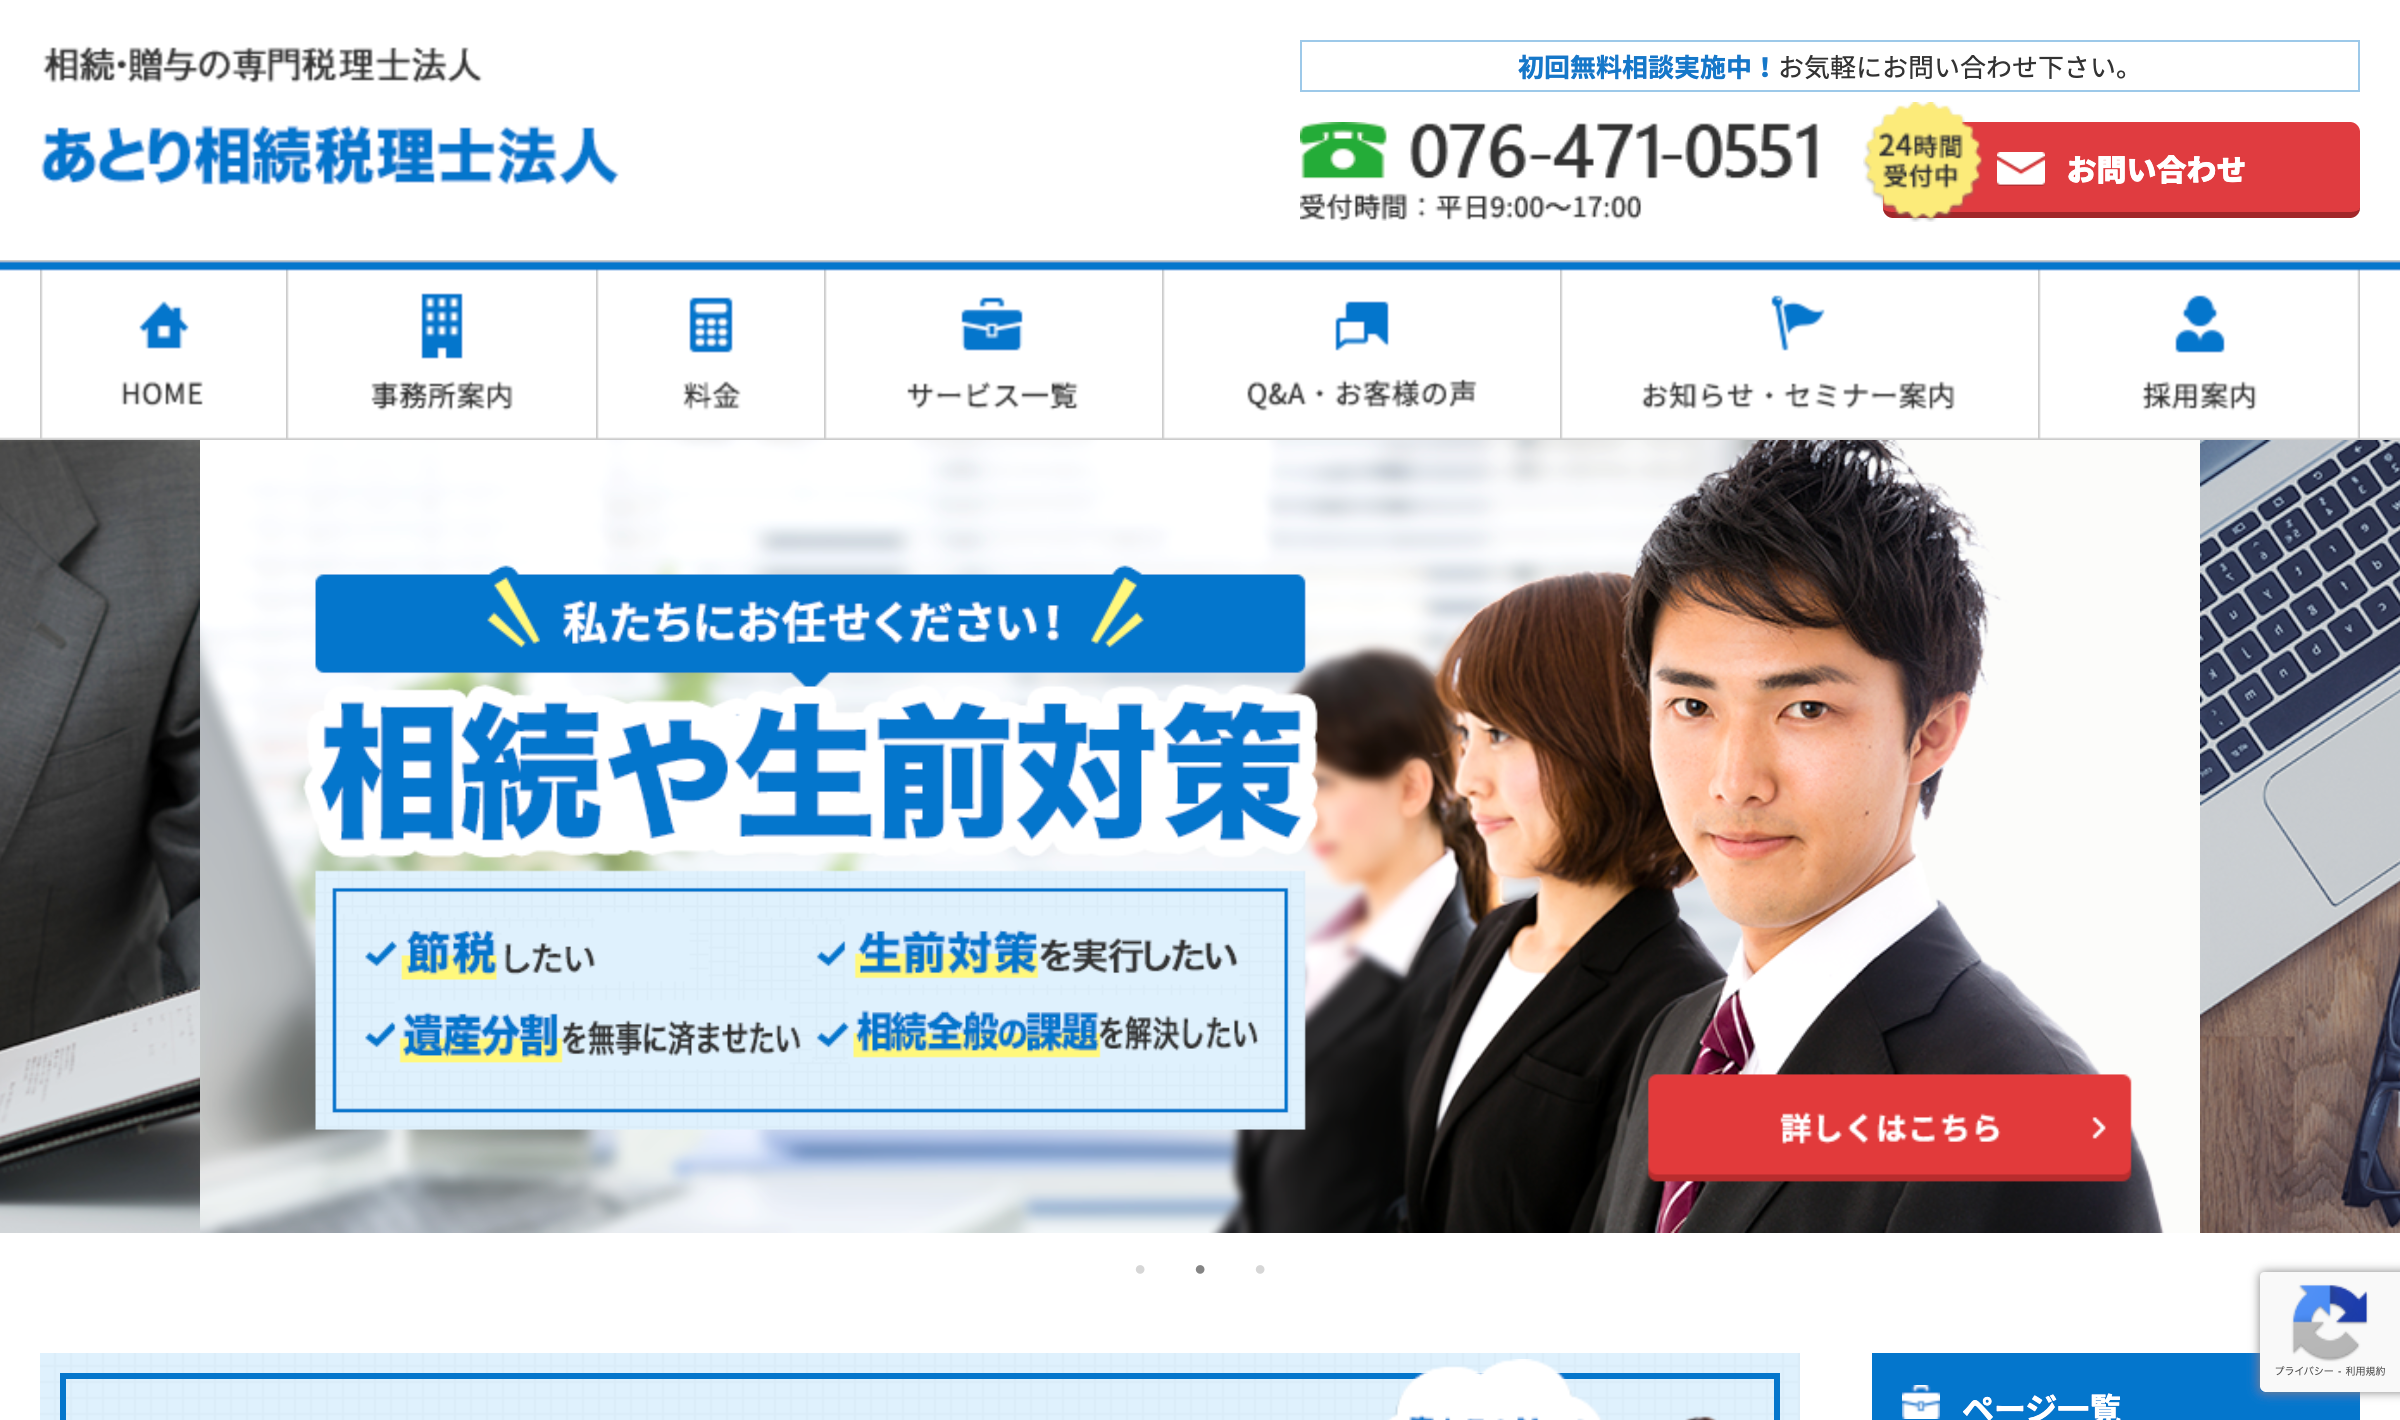2400x1420 pixels.
Task: Click phone number 076-471-0551
Action: [x=1615, y=152]
